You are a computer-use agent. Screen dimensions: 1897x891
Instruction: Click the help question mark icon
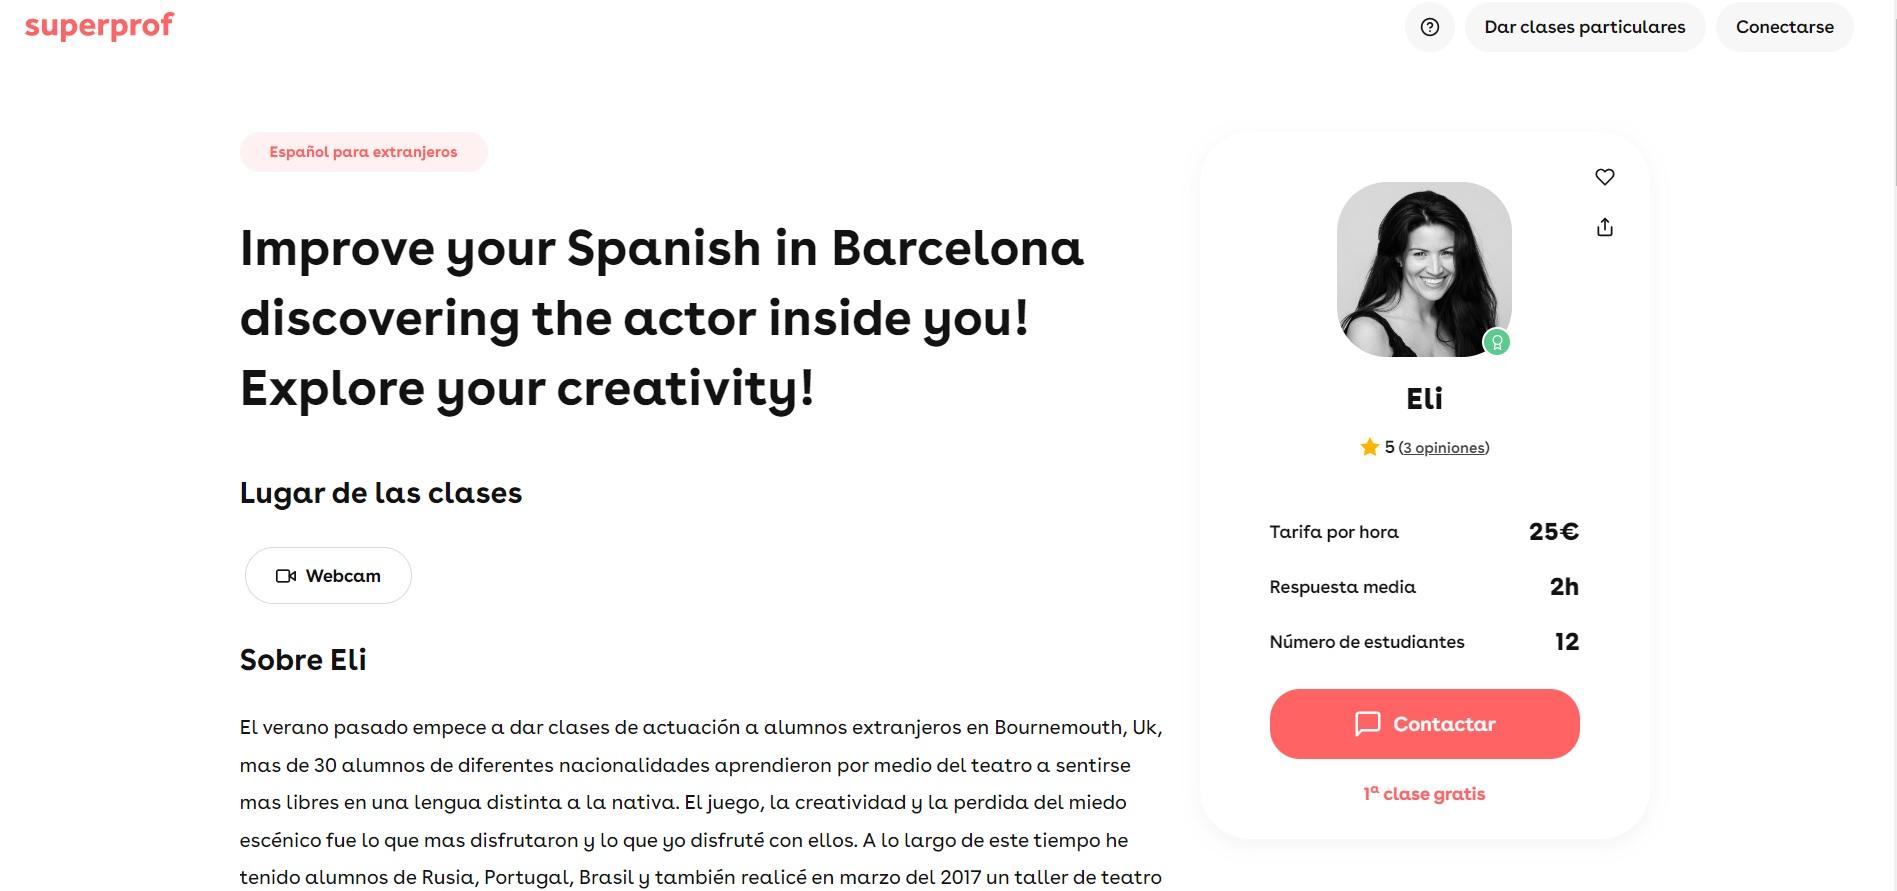(x=1429, y=27)
